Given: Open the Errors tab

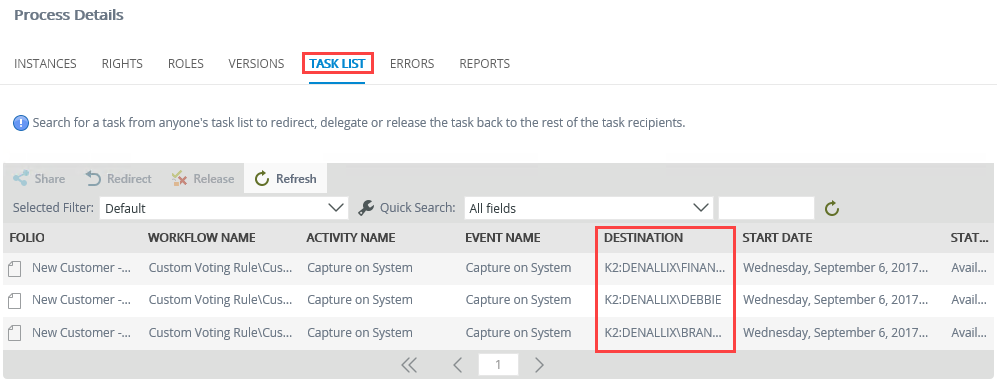Looking at the screenshot, I should pyautogui.click(x=412, y=64).
